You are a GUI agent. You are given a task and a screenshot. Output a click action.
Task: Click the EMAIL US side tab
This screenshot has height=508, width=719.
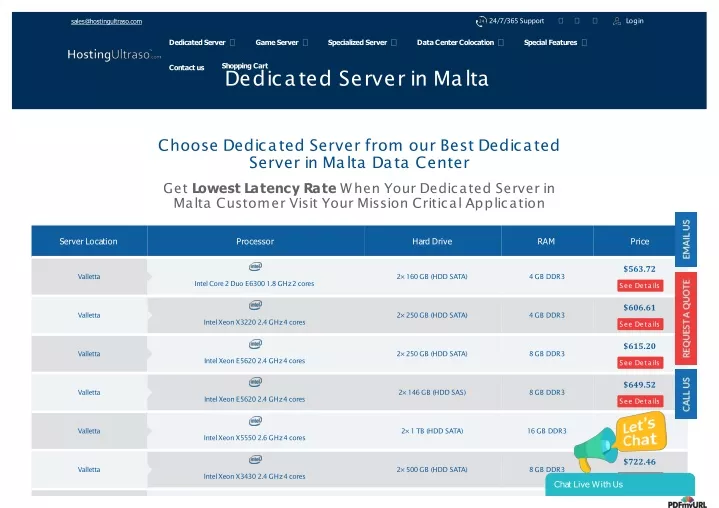pos(686,239)
